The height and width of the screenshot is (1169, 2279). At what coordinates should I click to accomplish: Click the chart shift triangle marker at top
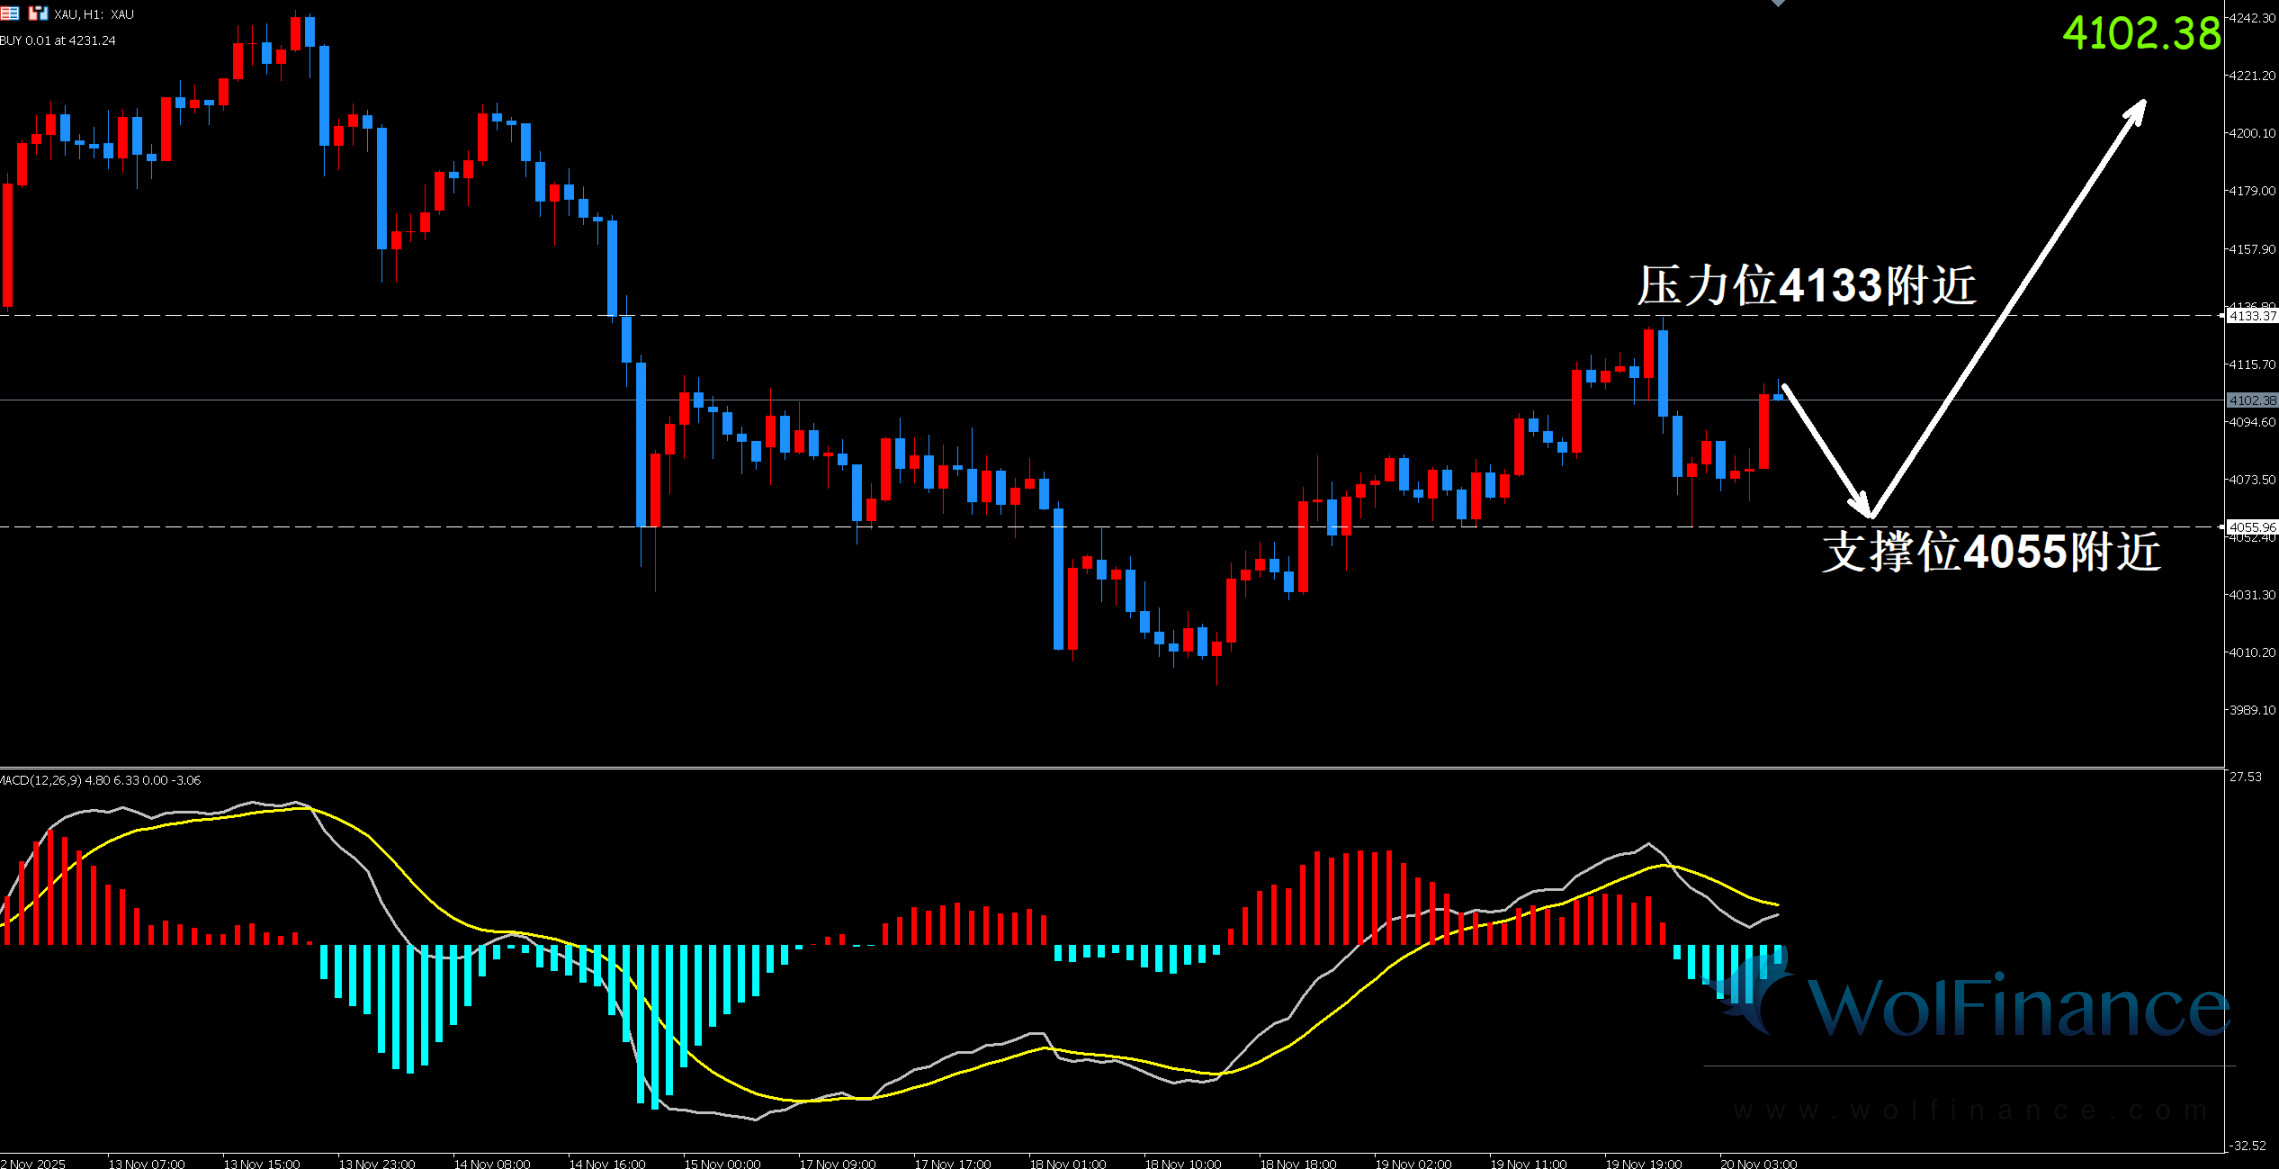click(x=1778, y=3)
